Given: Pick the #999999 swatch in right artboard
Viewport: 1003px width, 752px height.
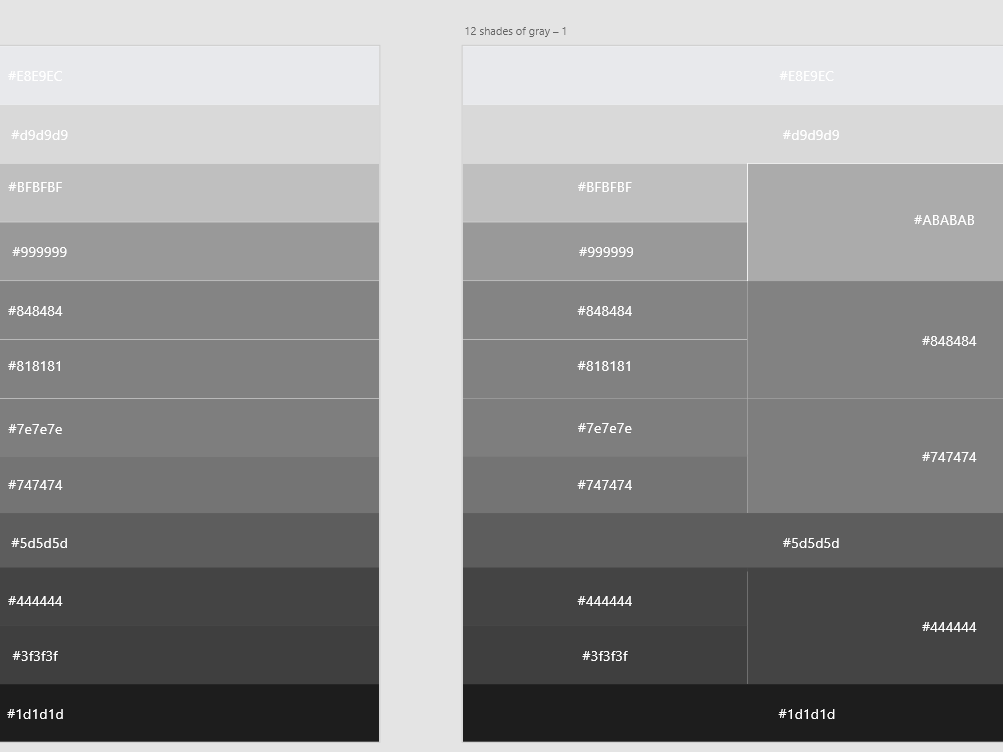Looking at the screenshot, I should tap(604, 252).
